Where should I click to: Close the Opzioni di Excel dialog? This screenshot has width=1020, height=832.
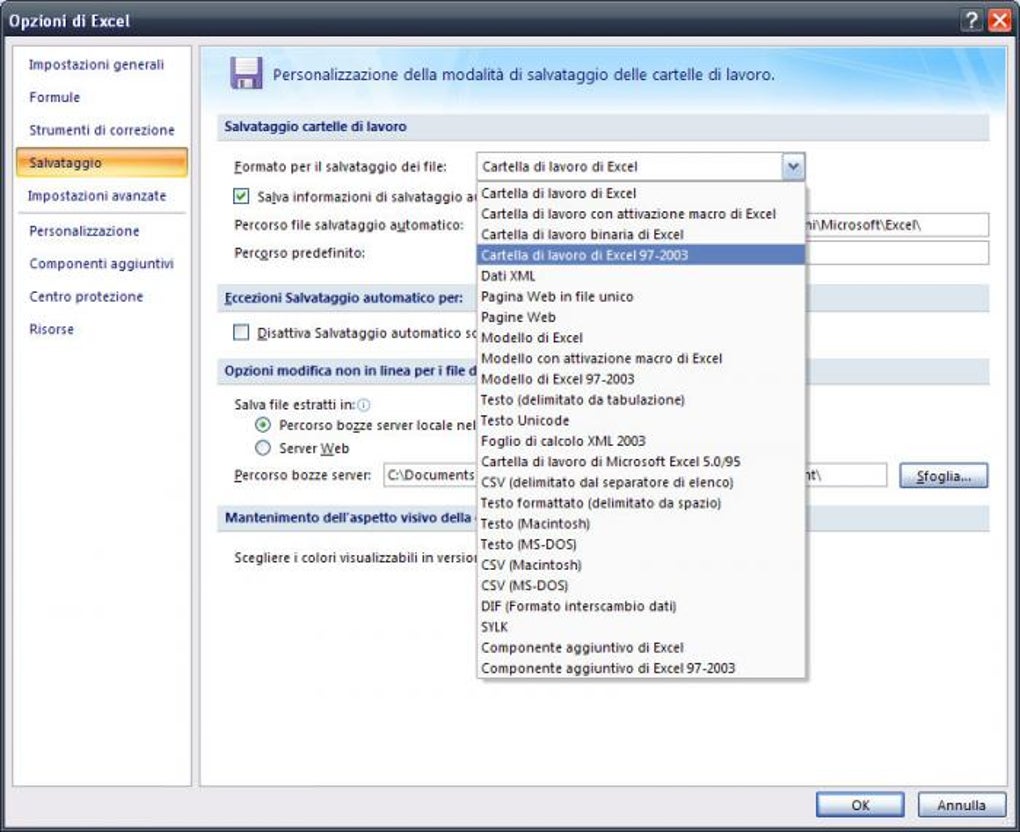(x=999, y=21)
